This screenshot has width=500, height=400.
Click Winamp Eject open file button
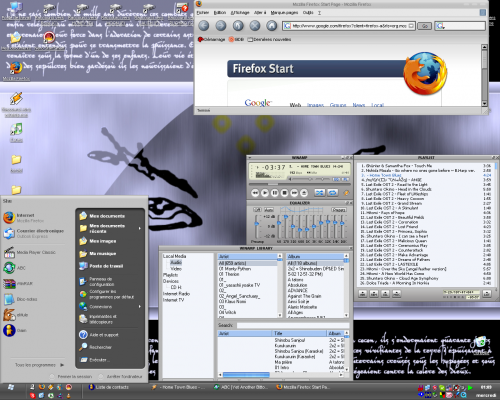(x=304, y=193)
